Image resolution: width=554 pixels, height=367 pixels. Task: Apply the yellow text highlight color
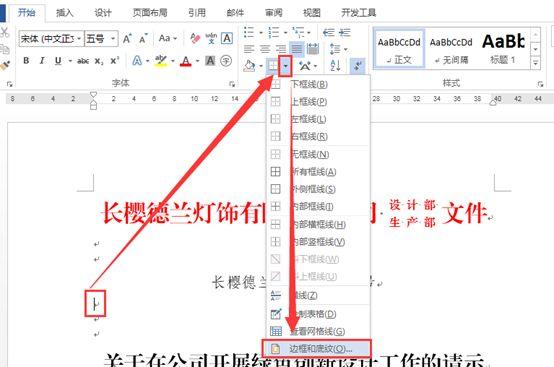tap(161, 61)
